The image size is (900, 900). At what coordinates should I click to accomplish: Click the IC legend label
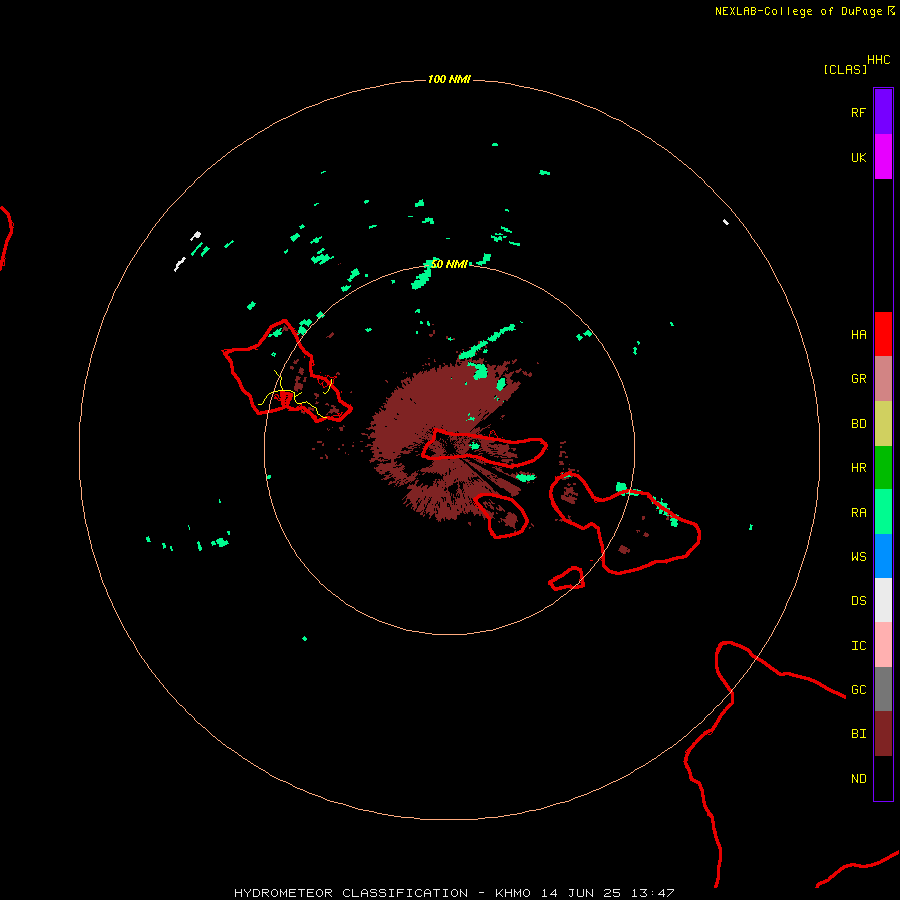tap(858, 646)
